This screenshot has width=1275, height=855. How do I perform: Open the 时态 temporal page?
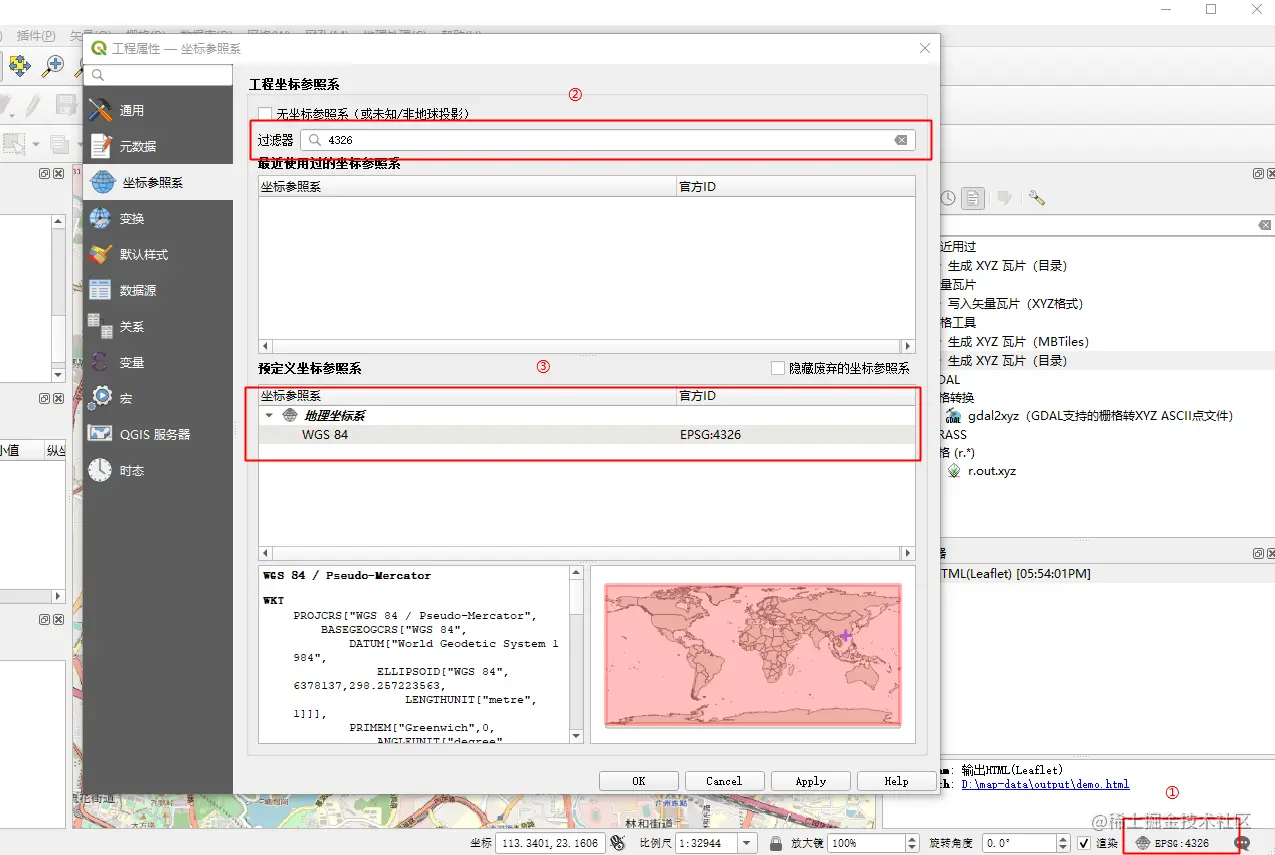(x=158, y=470)
